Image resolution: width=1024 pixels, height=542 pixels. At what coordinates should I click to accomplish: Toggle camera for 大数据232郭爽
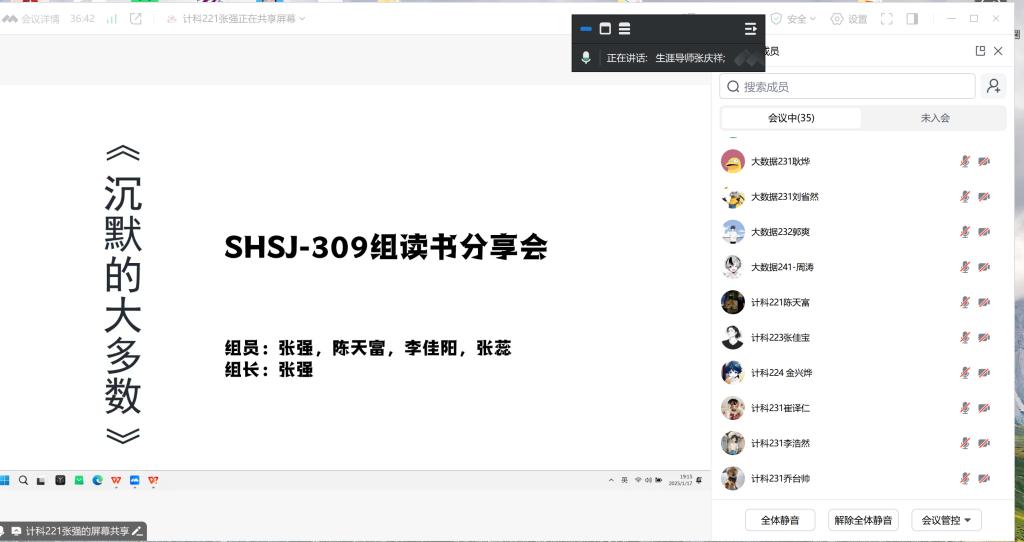[x=984, y=232]
